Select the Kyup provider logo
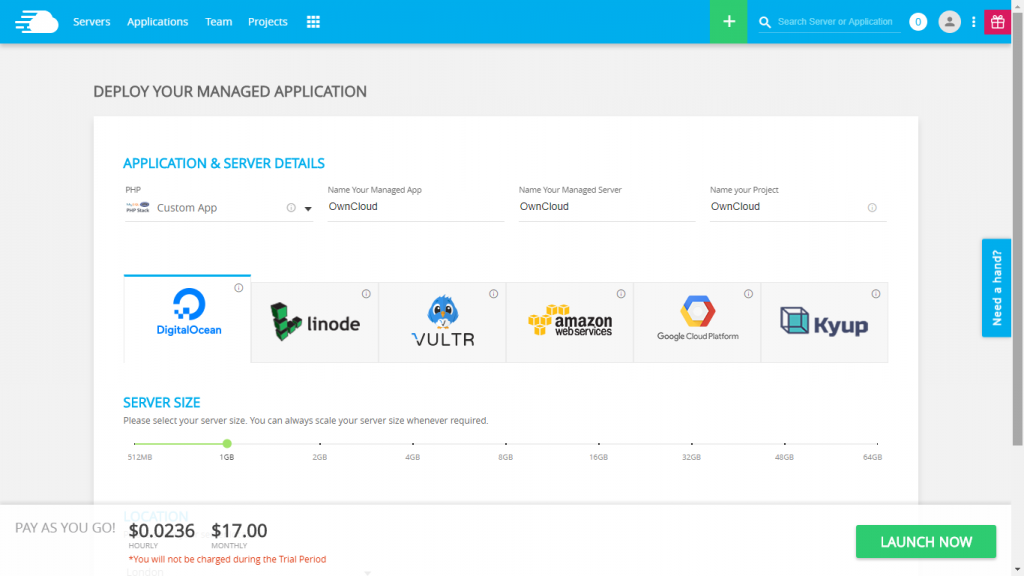Viewport: 1024px width, 576px height. pos(824,320)
